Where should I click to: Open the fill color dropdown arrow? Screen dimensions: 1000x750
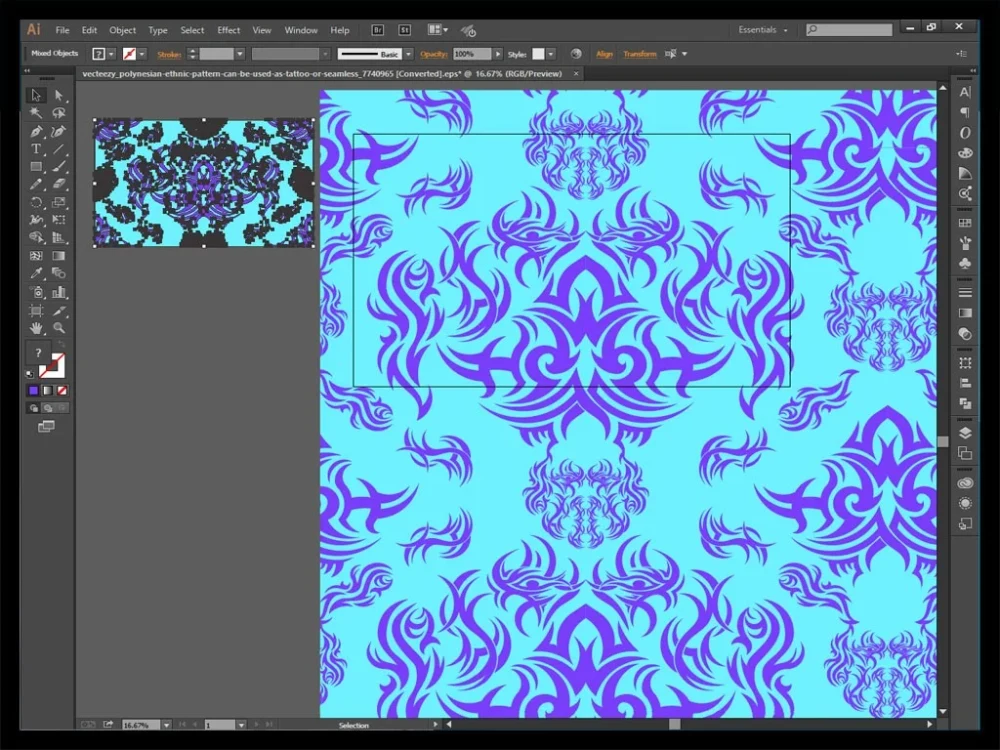pyautogui.click(x=111, y=54)
